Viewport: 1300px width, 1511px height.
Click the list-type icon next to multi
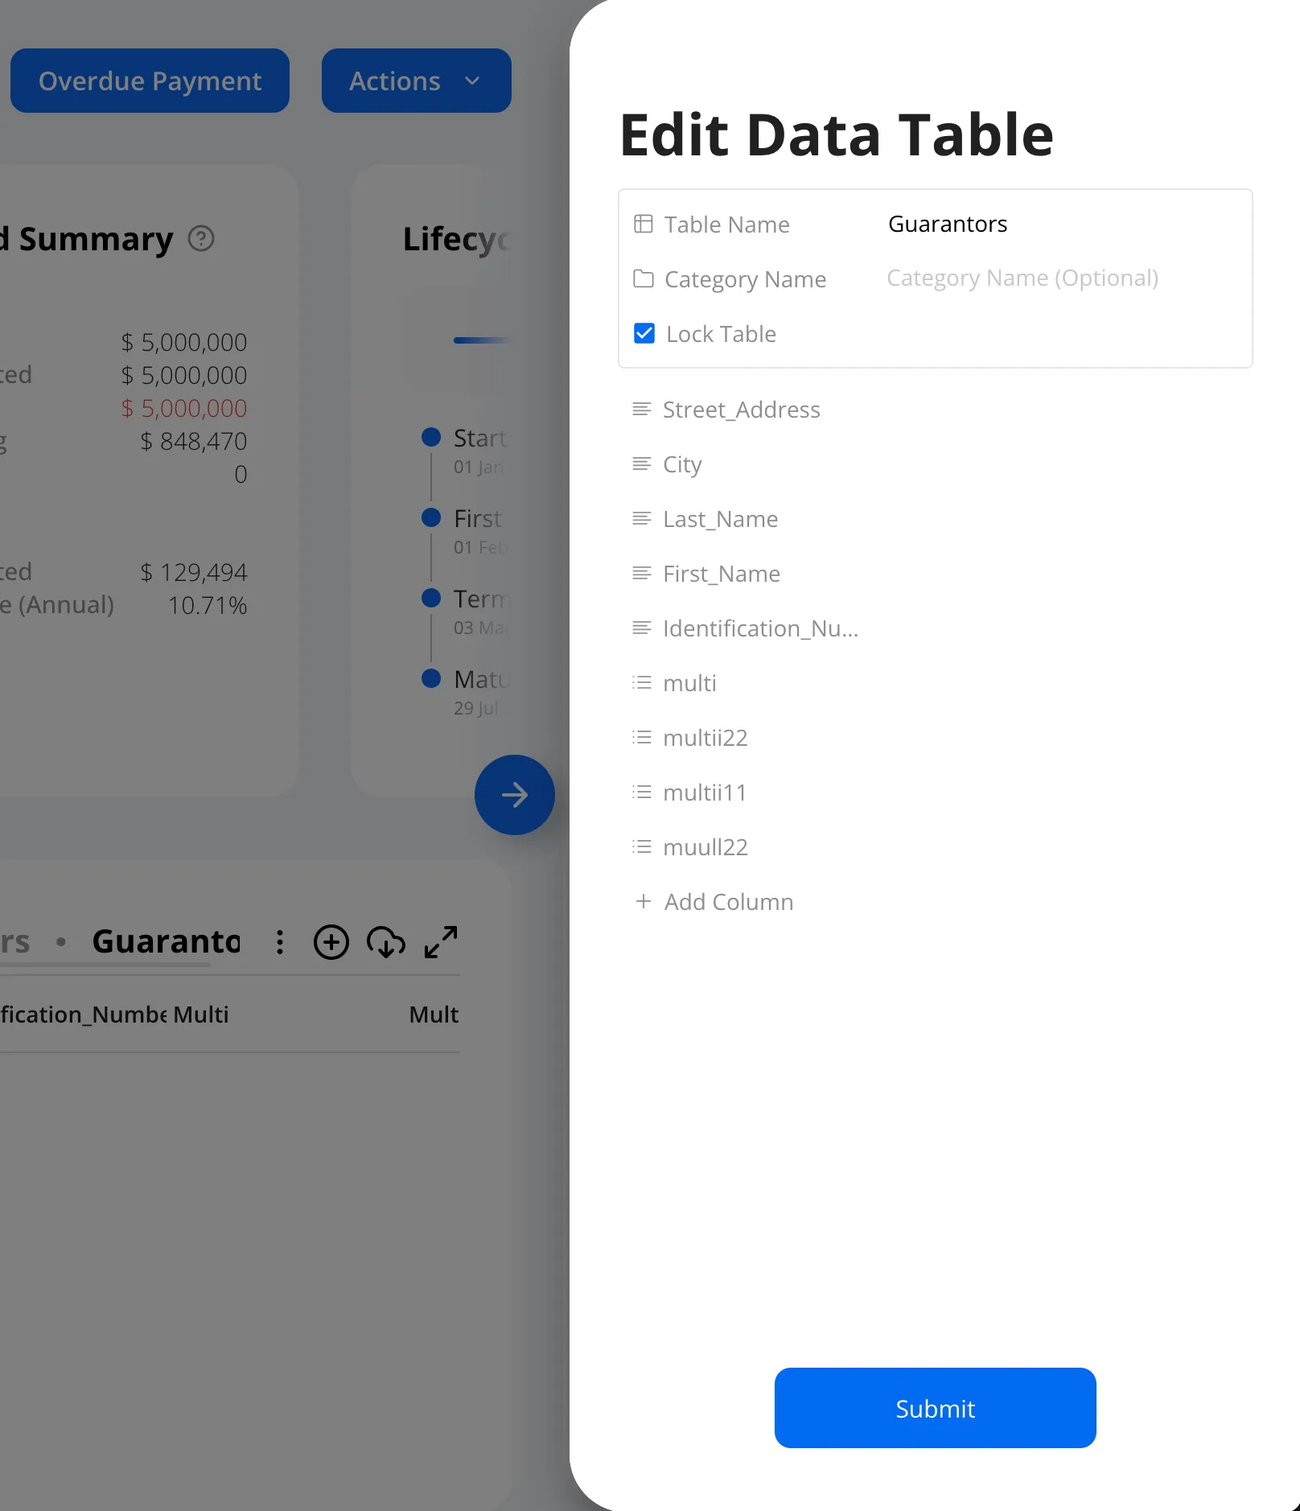point(642,683)
